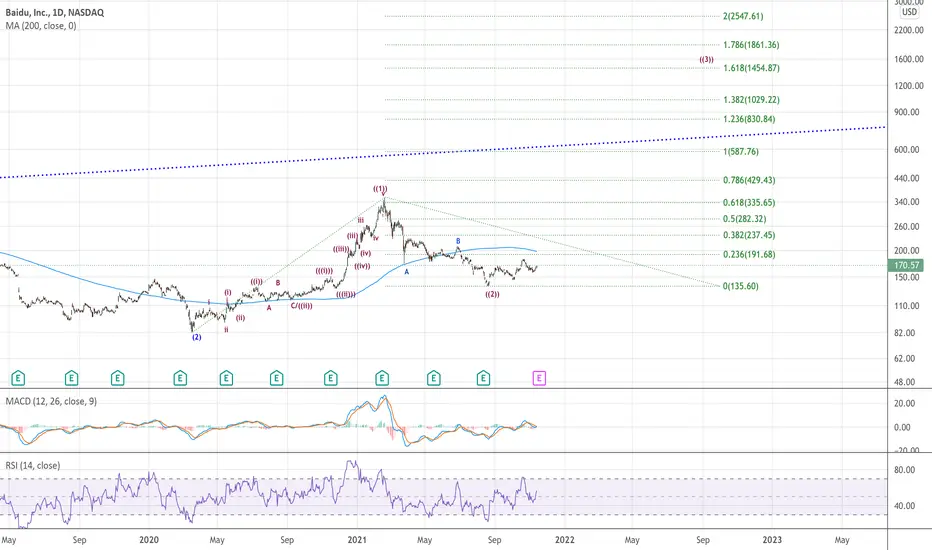Select the earnings marker for May 2020
This screenshot has height=550, width=932.
[226, 378]
